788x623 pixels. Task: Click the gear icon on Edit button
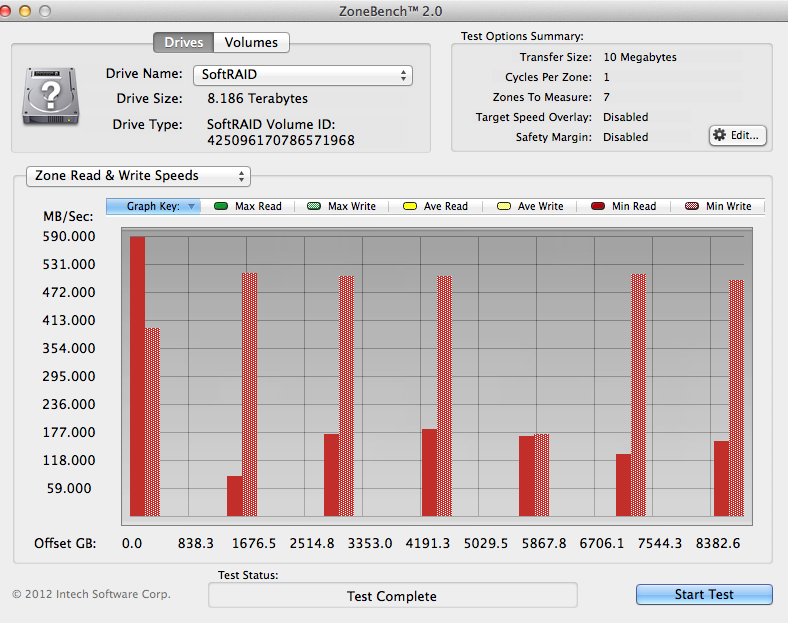720,135
